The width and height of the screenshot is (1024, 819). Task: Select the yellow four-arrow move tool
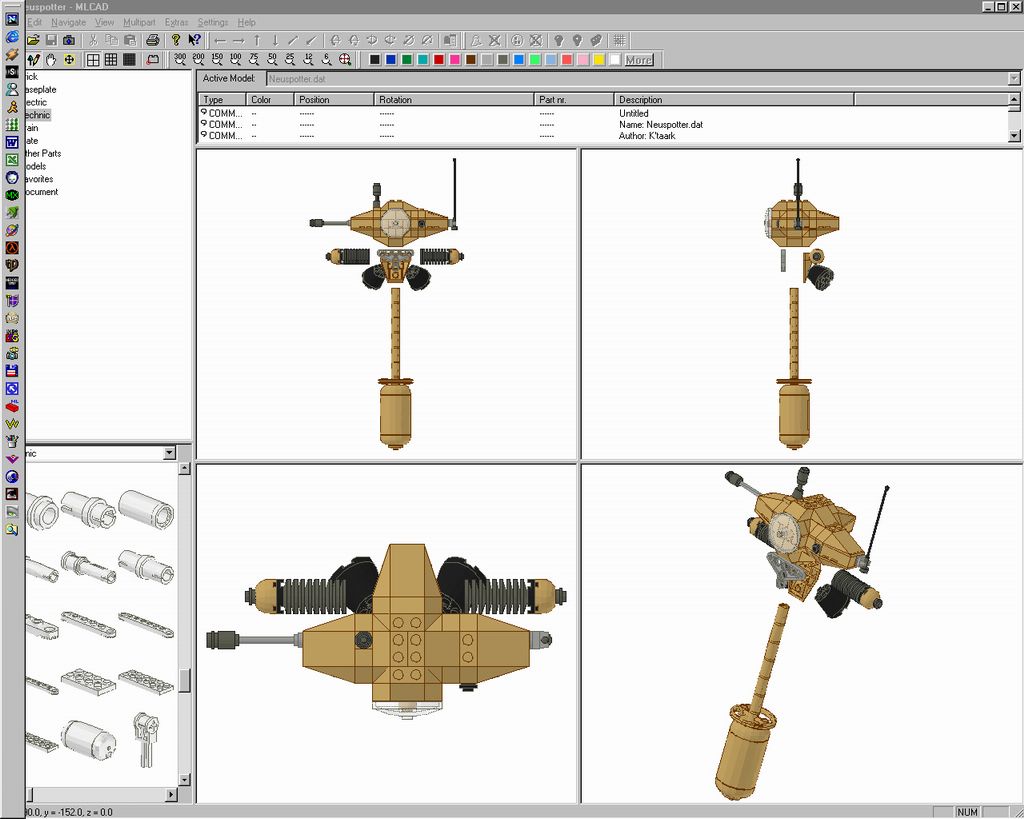click(69, 60)
